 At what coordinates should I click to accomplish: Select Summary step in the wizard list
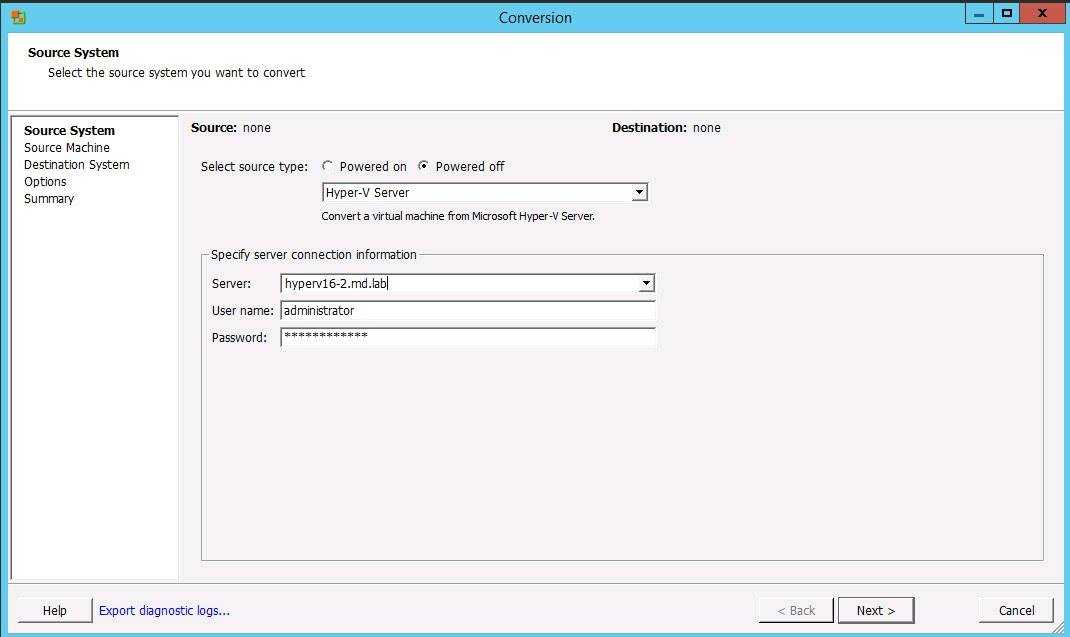(49, 199)
